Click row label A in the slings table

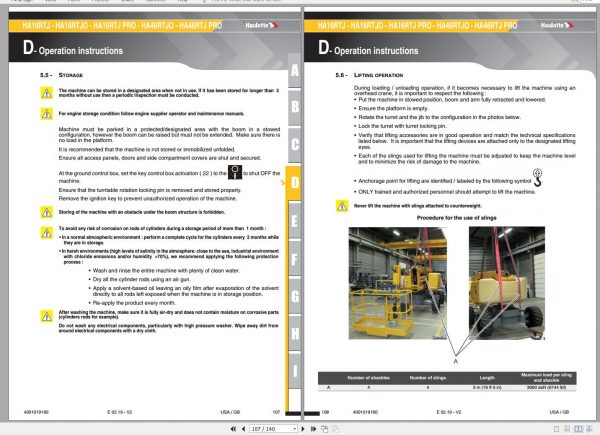[328, 388]
